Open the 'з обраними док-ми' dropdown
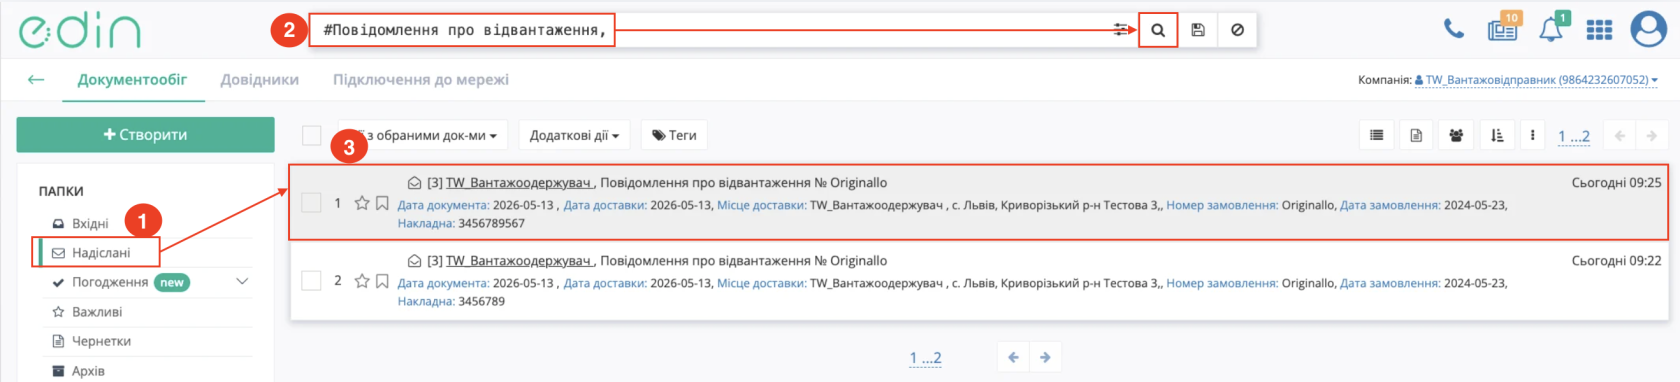Screen dimensions: 1680x382 tap(424, 135)
